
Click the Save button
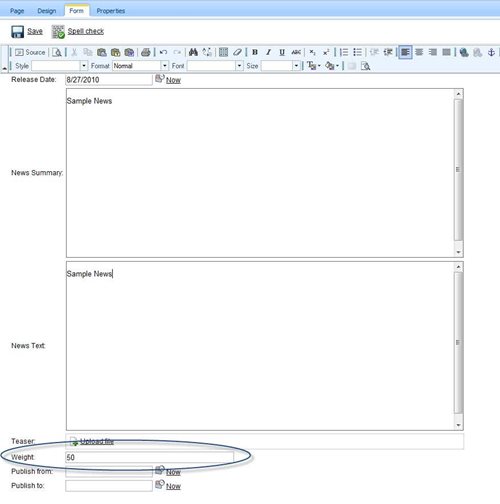(x=27, y=31)
